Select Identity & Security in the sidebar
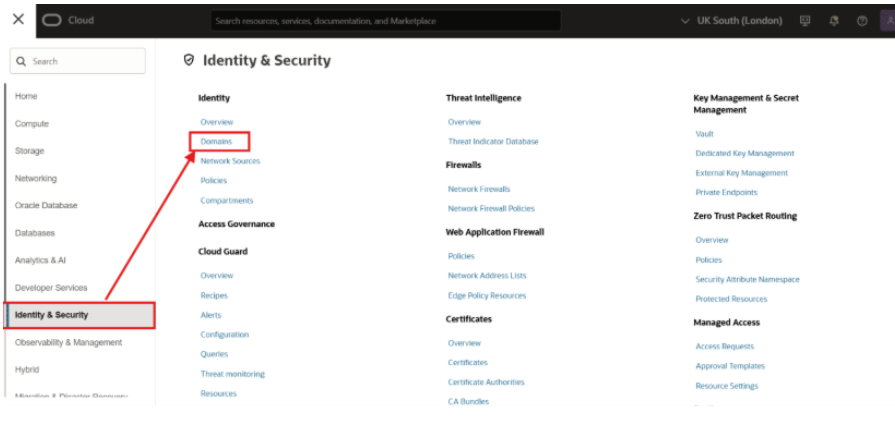The image size is (895, 433). pos(79,315)
